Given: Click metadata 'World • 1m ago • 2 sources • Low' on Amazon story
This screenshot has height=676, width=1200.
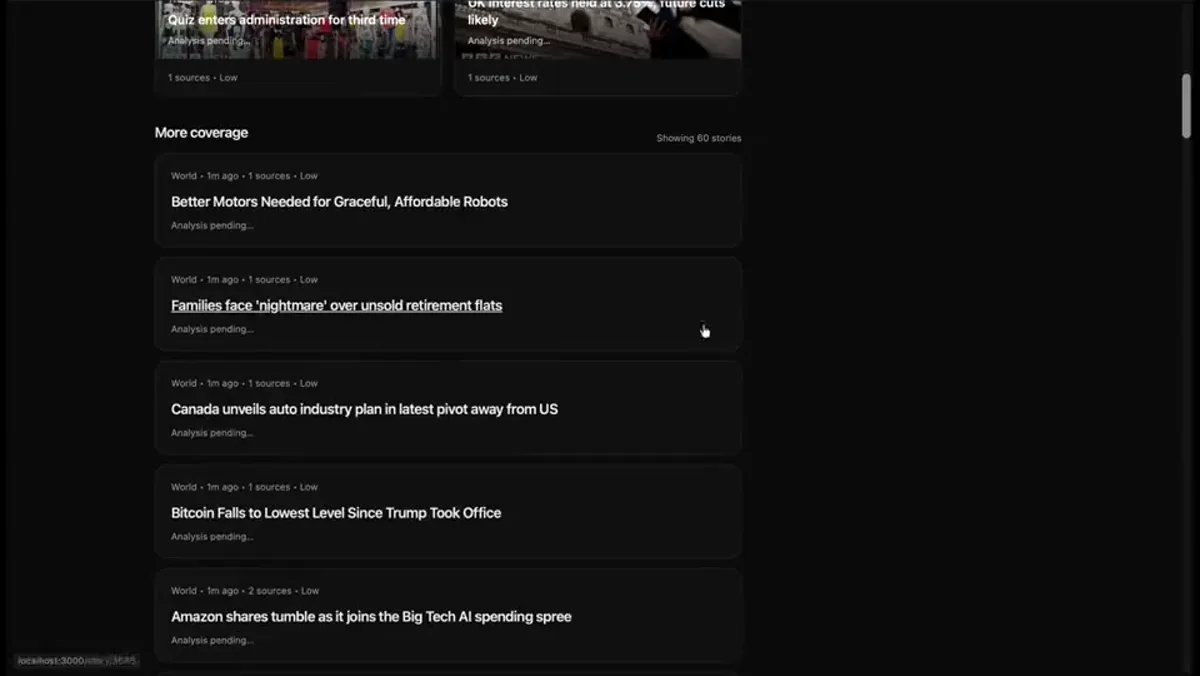Looking at the screenshot, I should click(245, 591).
